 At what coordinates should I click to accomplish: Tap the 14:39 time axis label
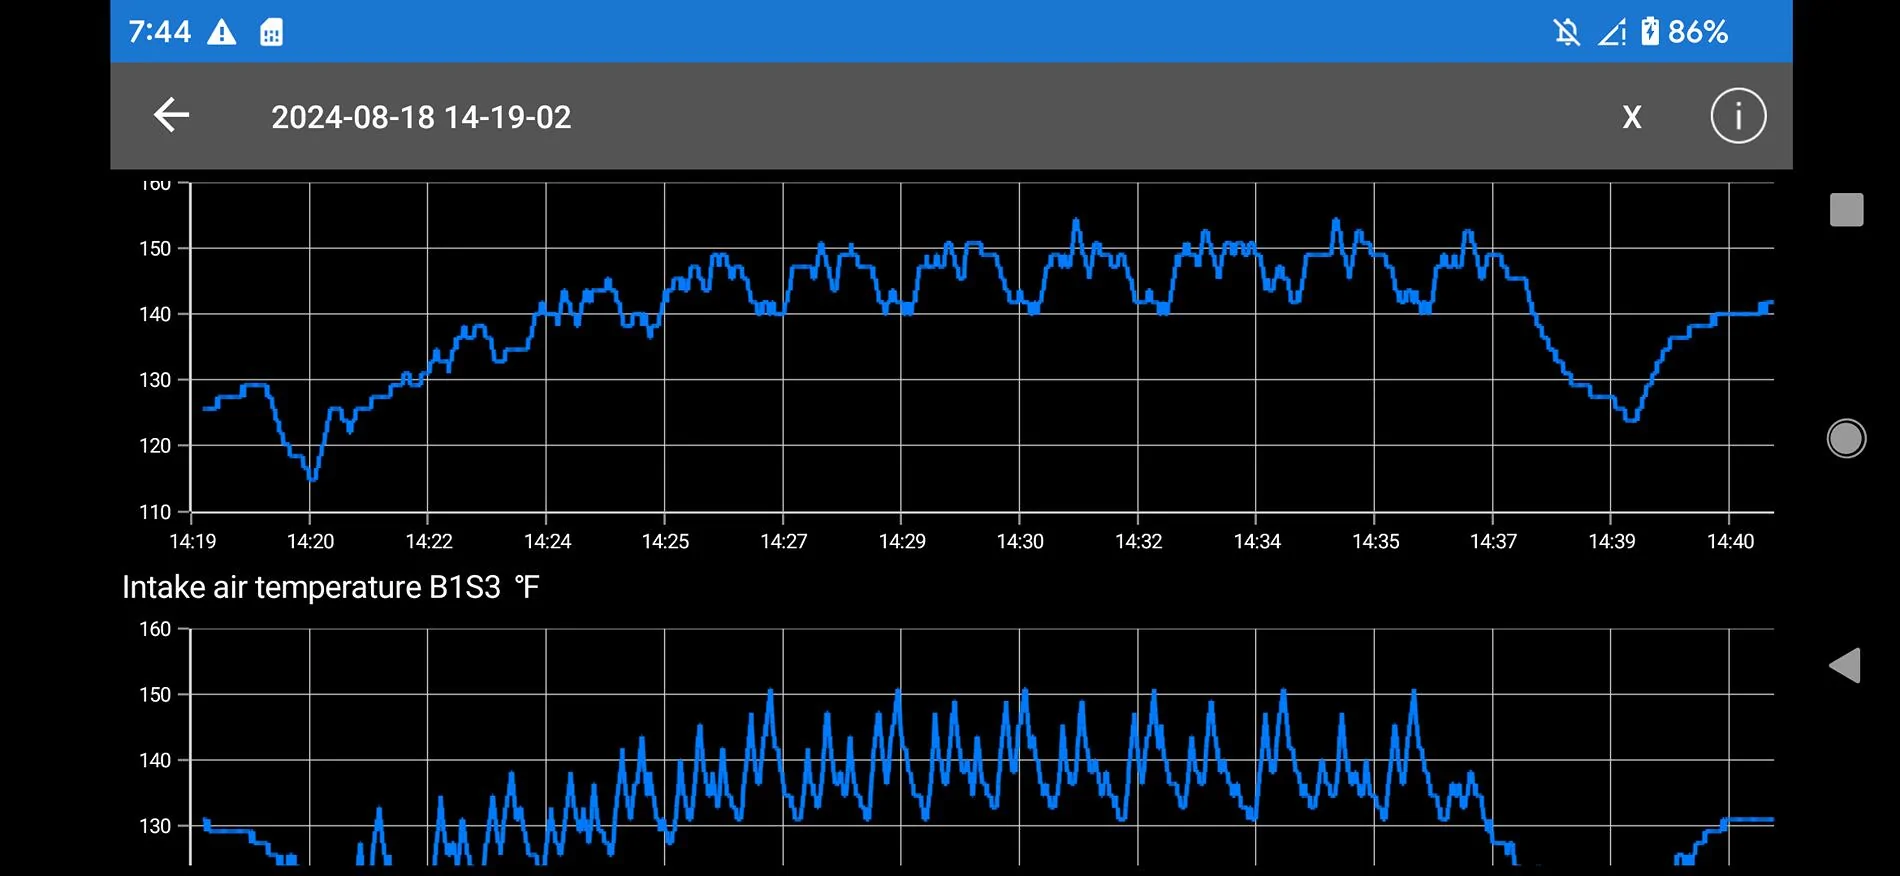coord(1612,541)
